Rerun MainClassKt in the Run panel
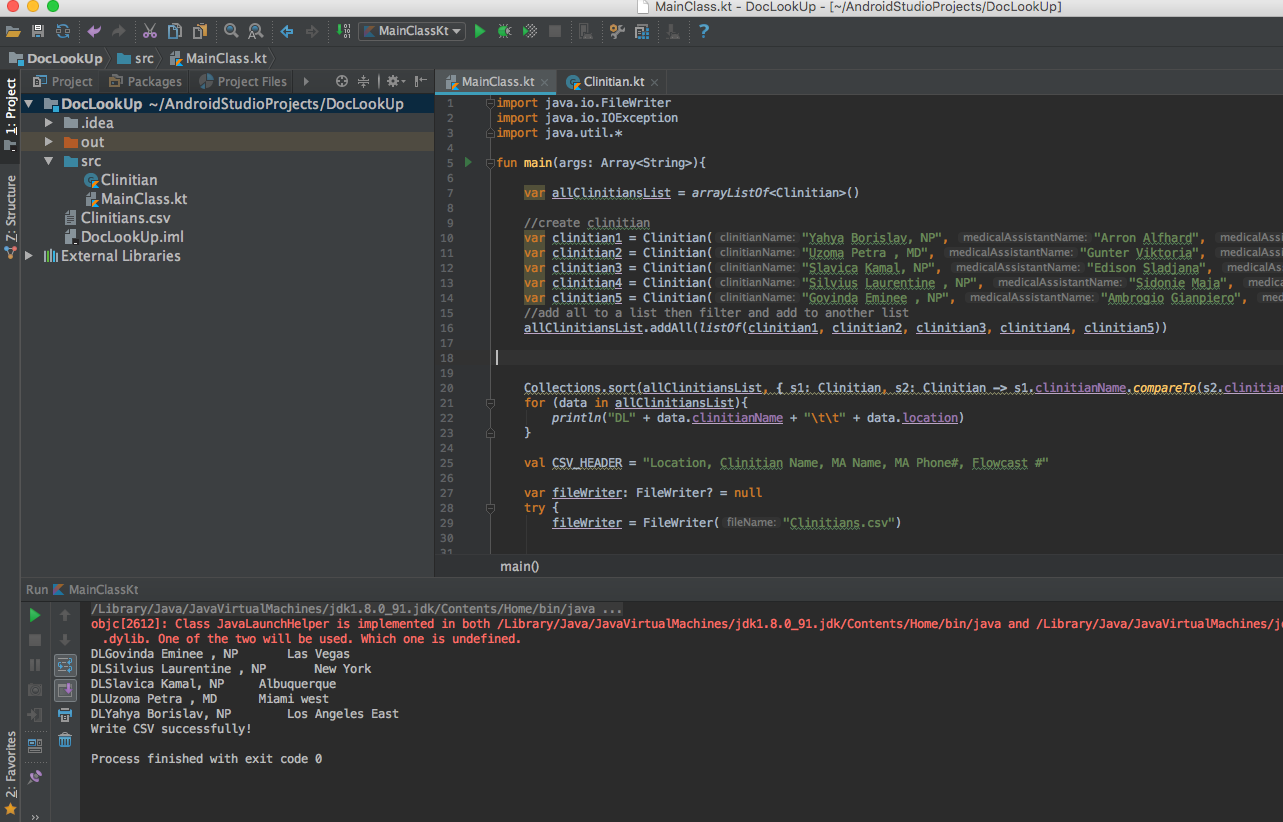Viewport: 1283px width, 822px height. [35, 615]
